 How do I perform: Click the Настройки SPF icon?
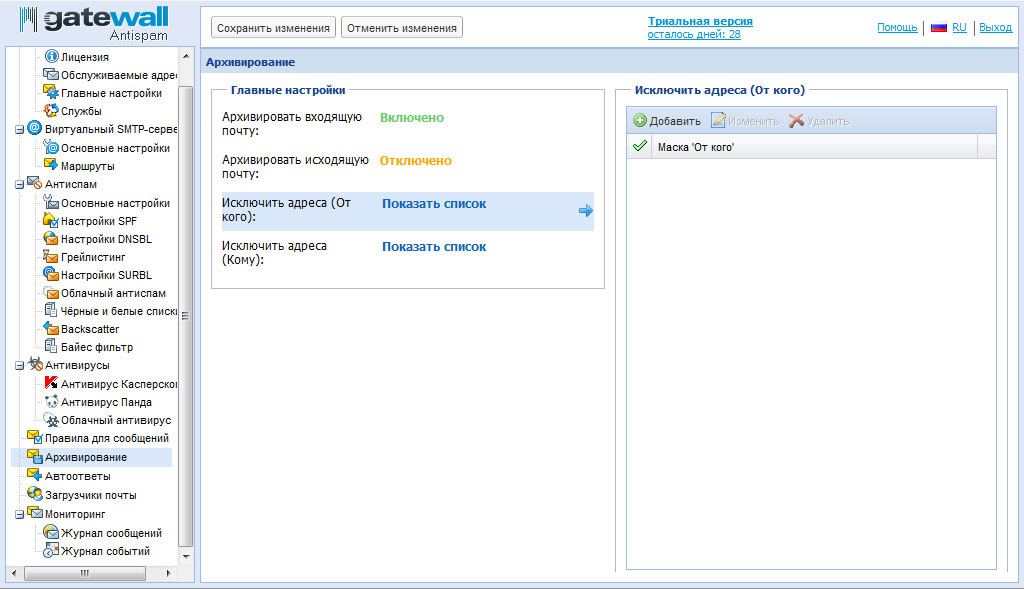[51, 220]
